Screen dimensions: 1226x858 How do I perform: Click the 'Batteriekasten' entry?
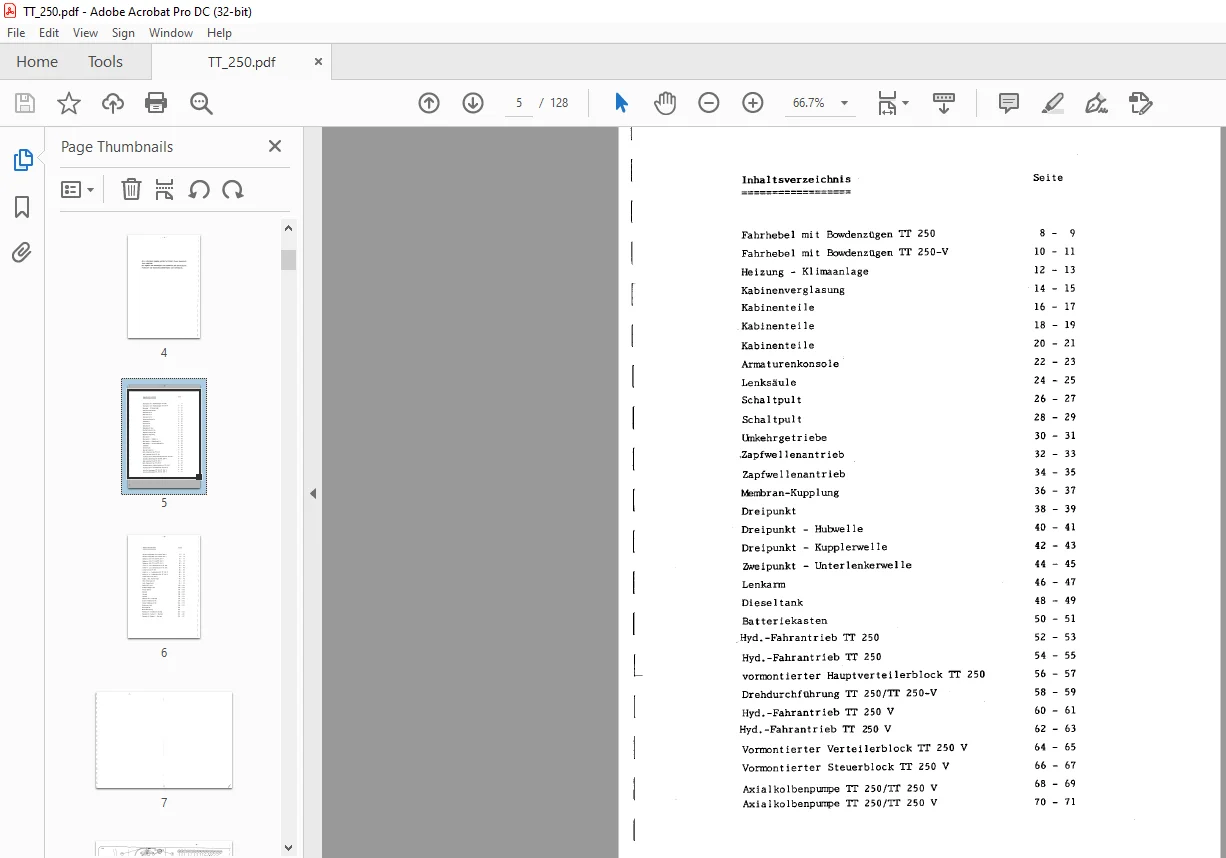(784, 621)
